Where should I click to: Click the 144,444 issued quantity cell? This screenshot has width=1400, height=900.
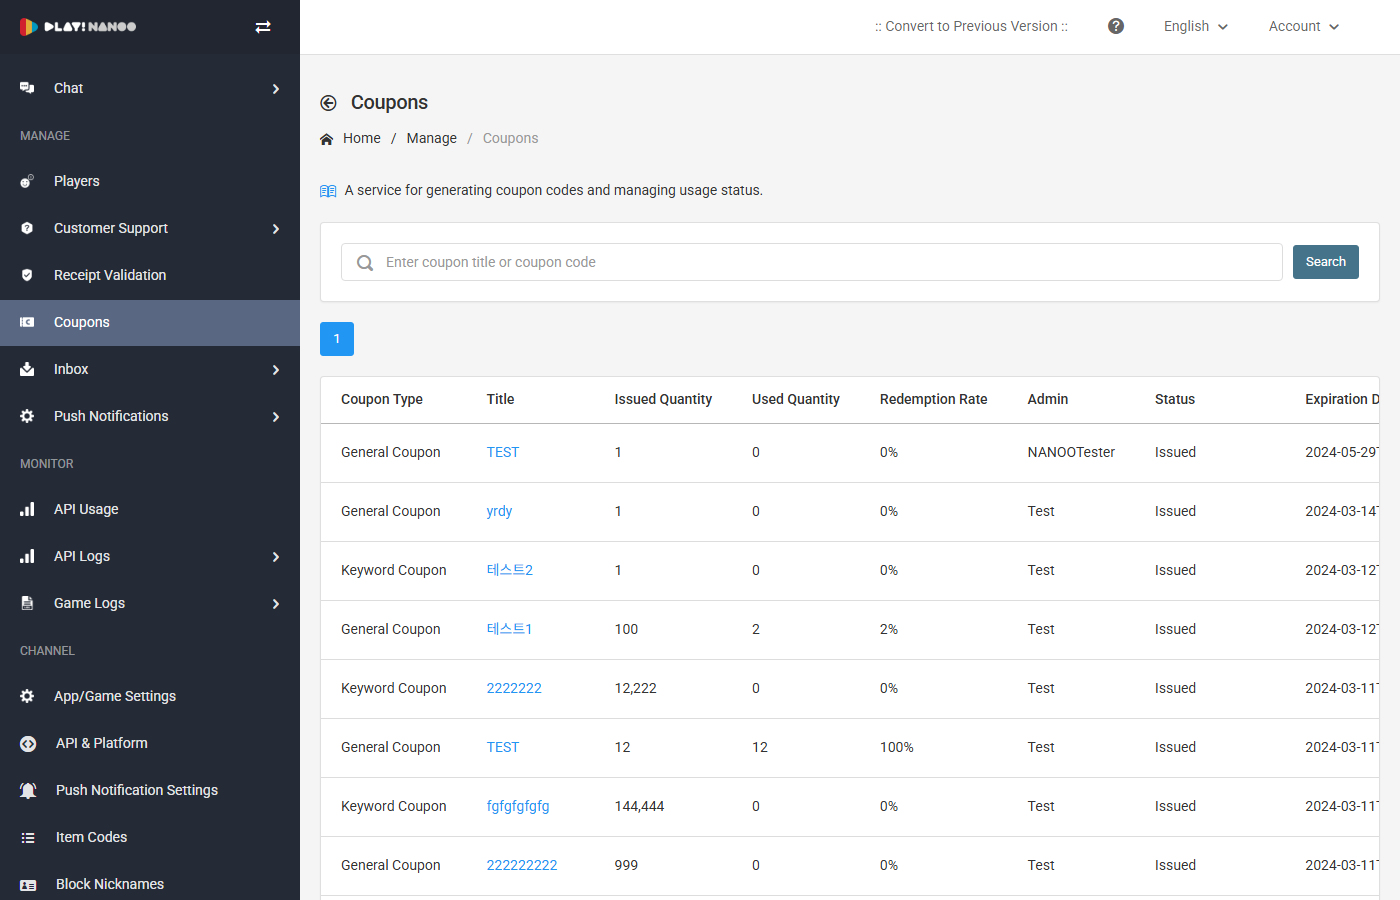point(640,806)
